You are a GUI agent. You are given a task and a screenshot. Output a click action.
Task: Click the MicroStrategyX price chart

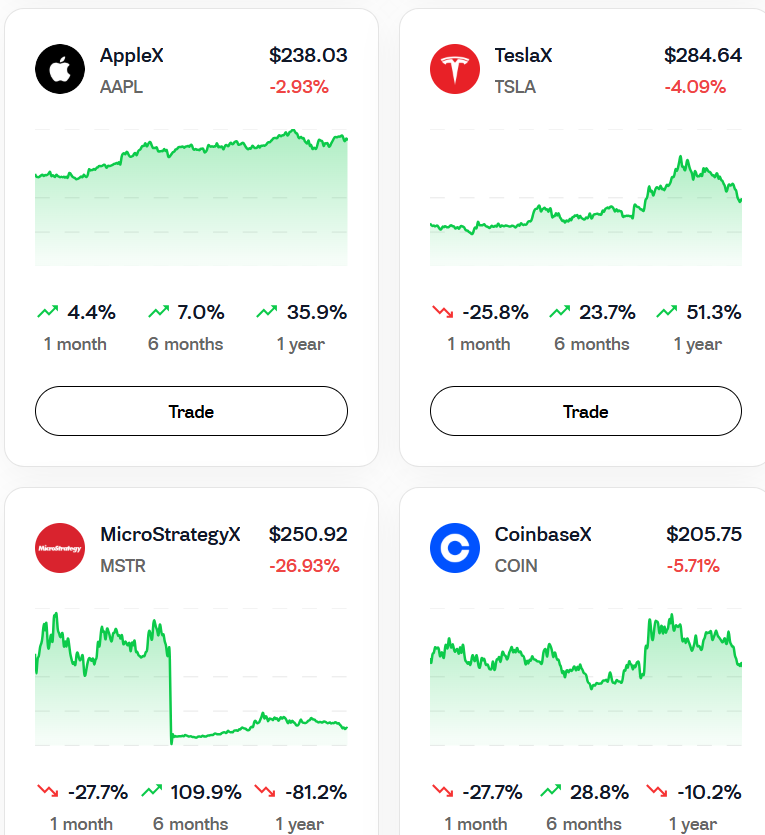[191, 678]
